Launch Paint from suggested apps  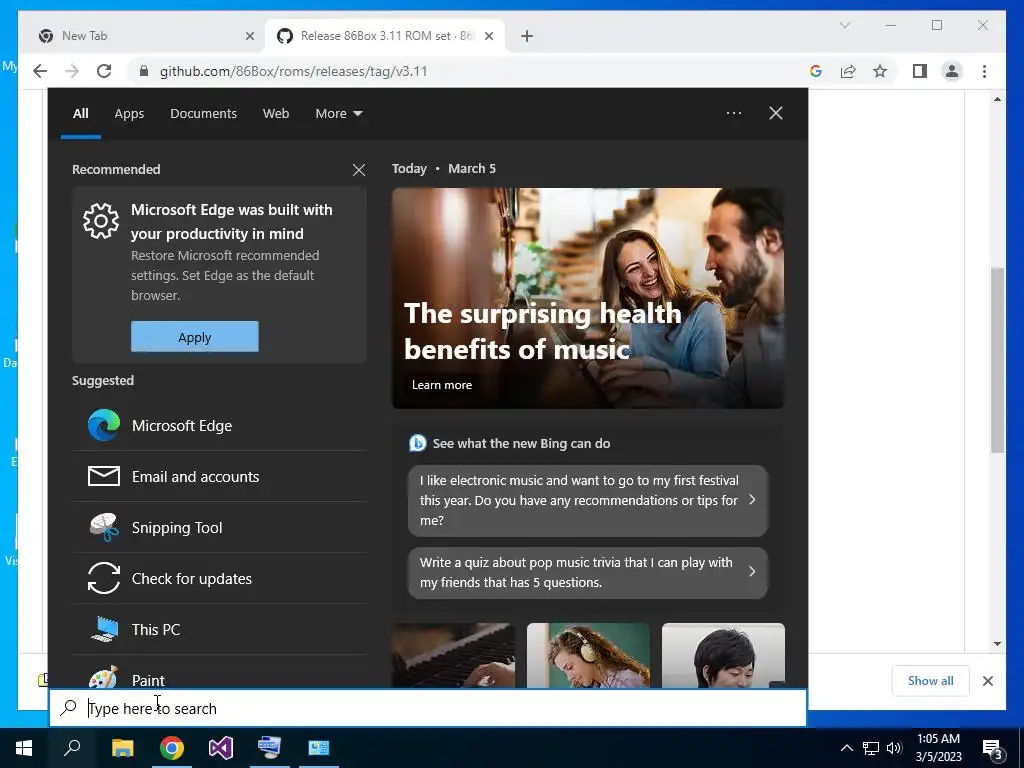click(219, 675)
